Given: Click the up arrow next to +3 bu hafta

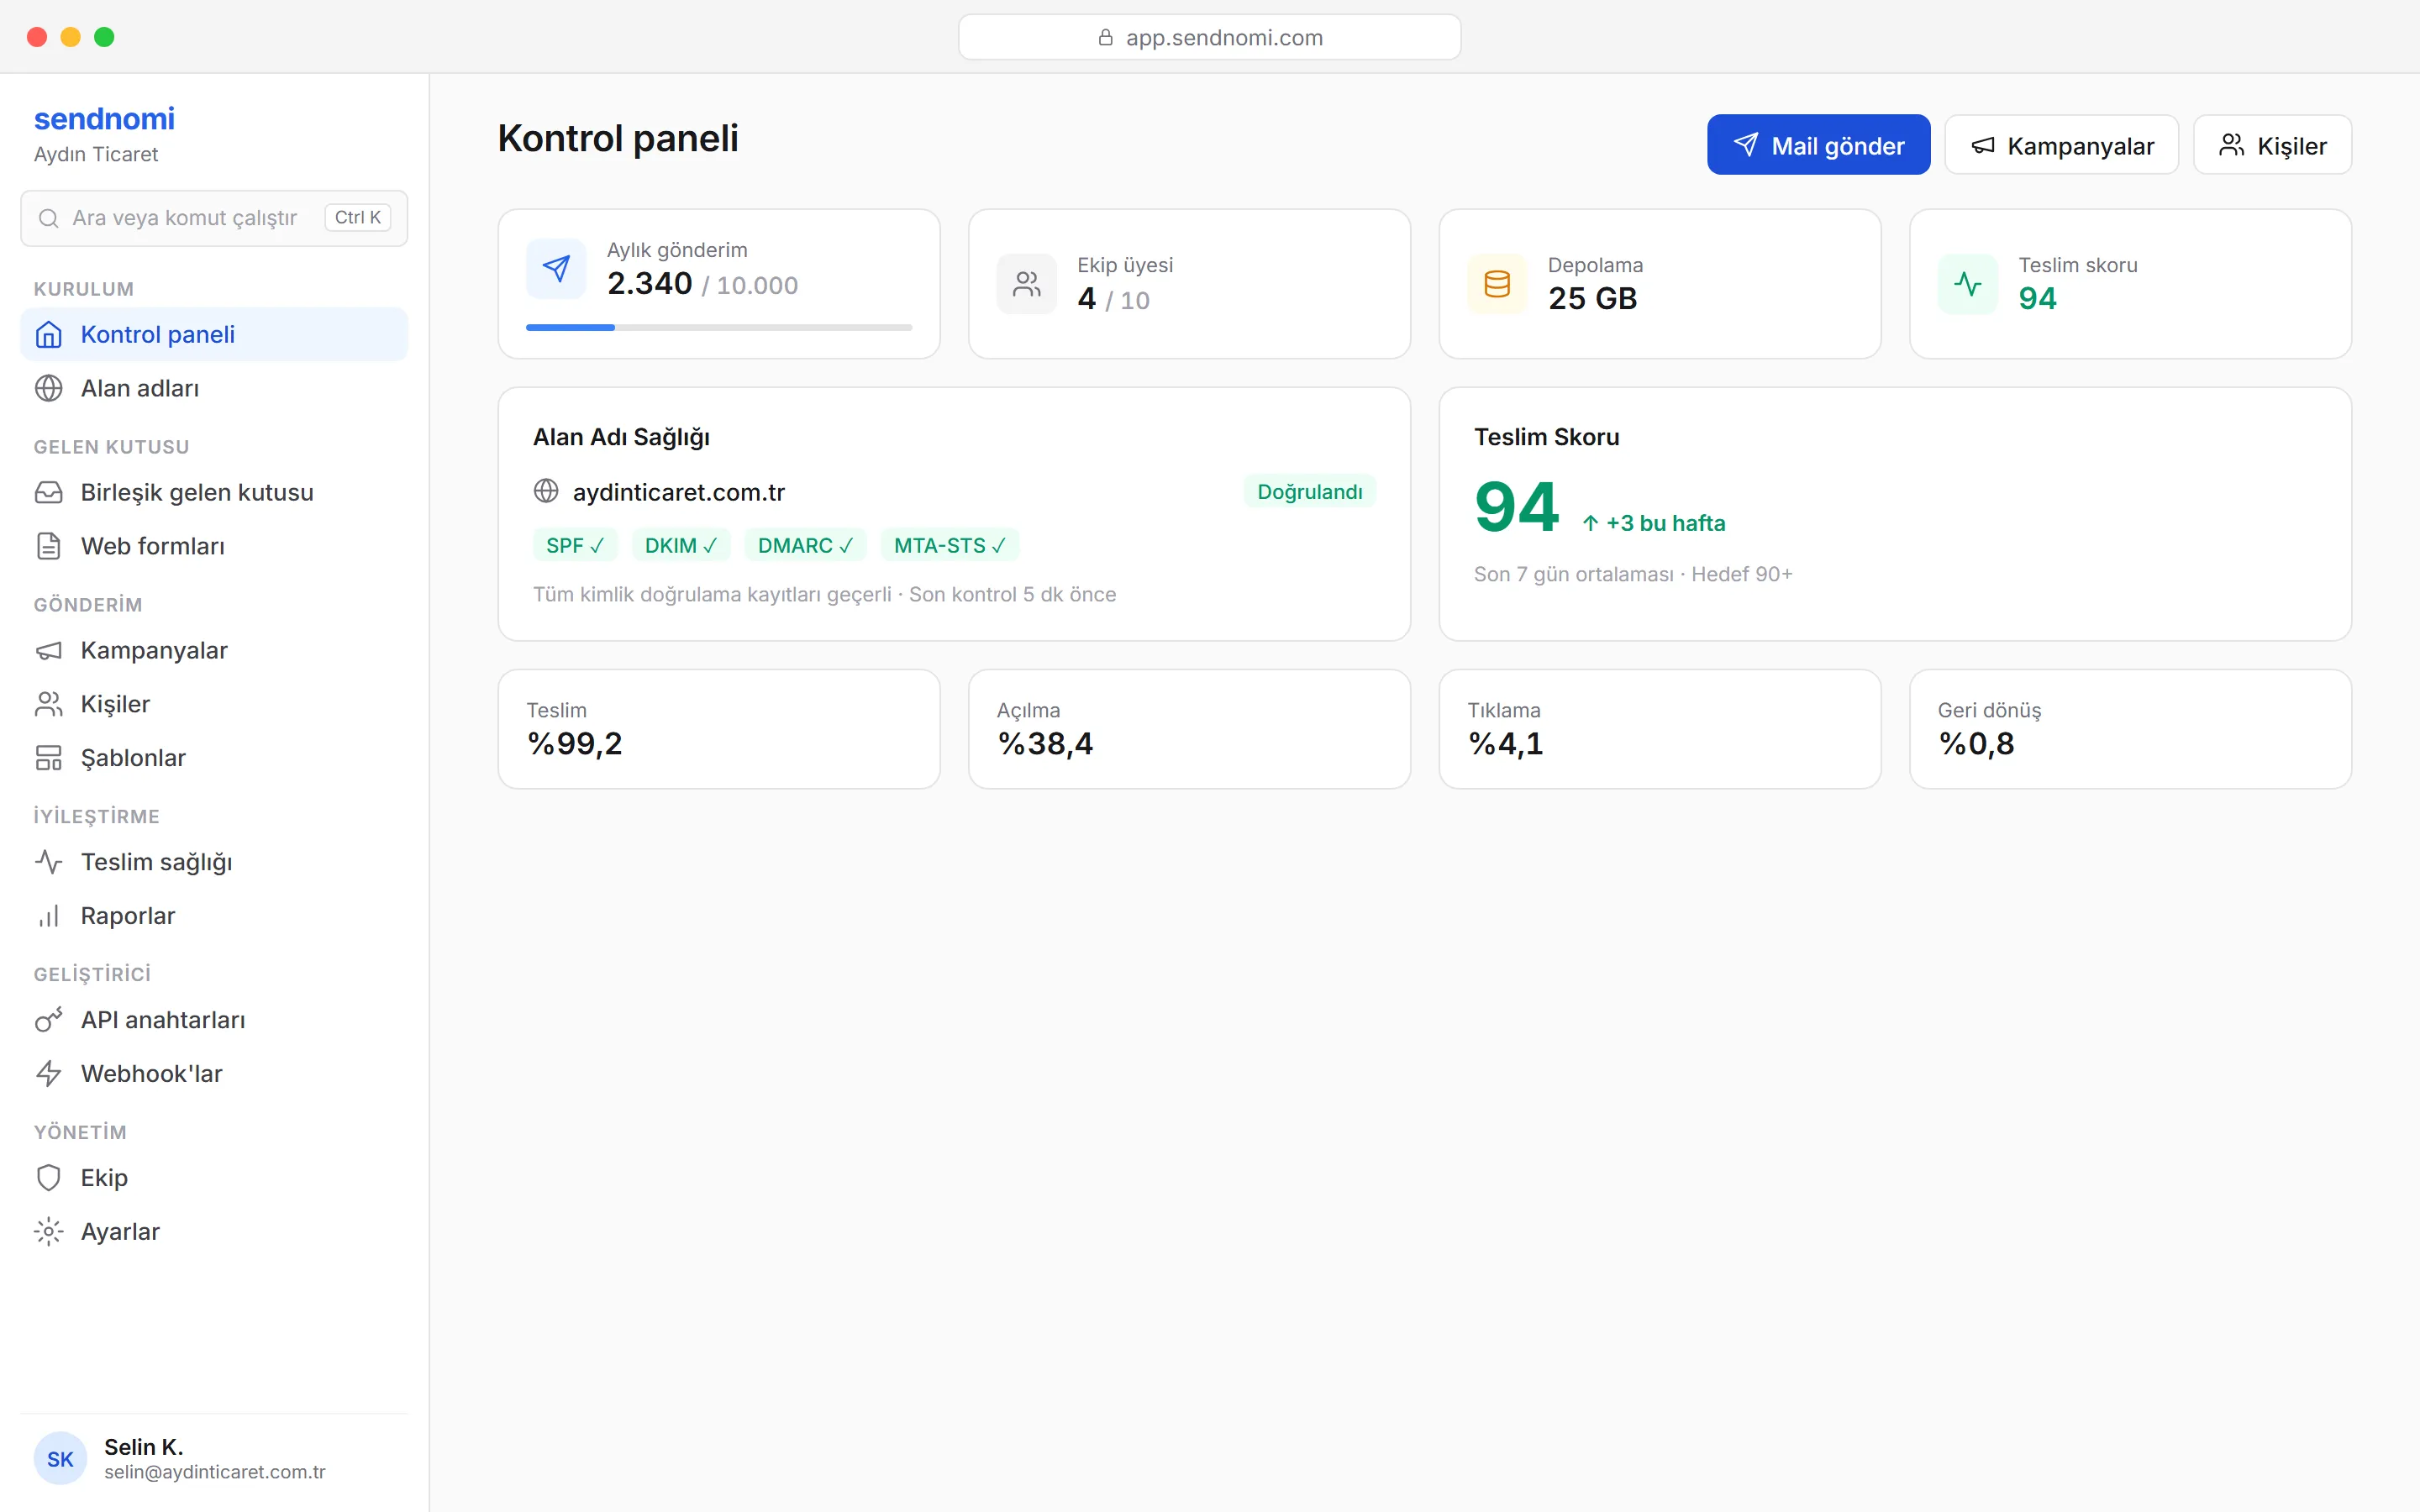Looking at the screenshot, I should tap(1590, 523).
